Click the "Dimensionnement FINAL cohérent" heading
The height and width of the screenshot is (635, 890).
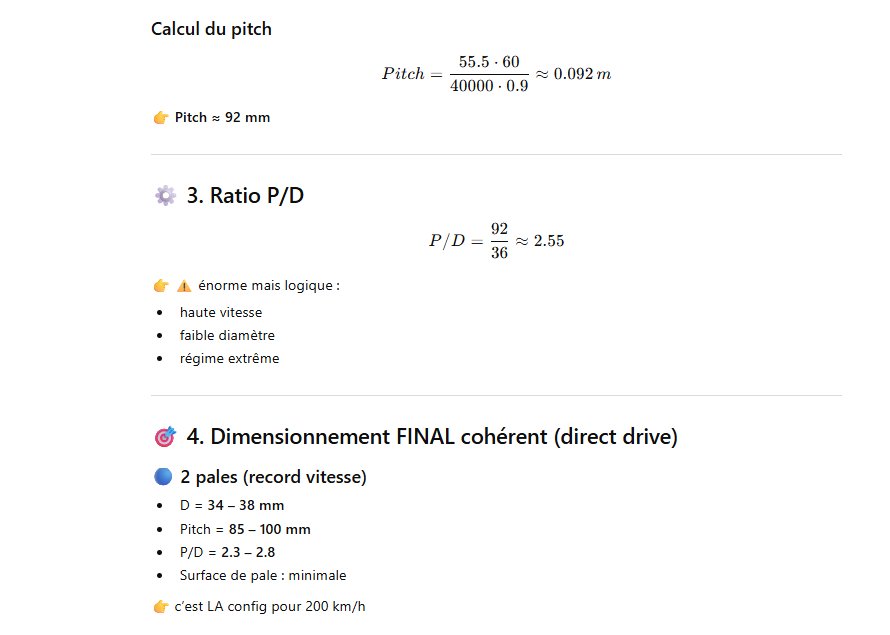tap(431, 437)
